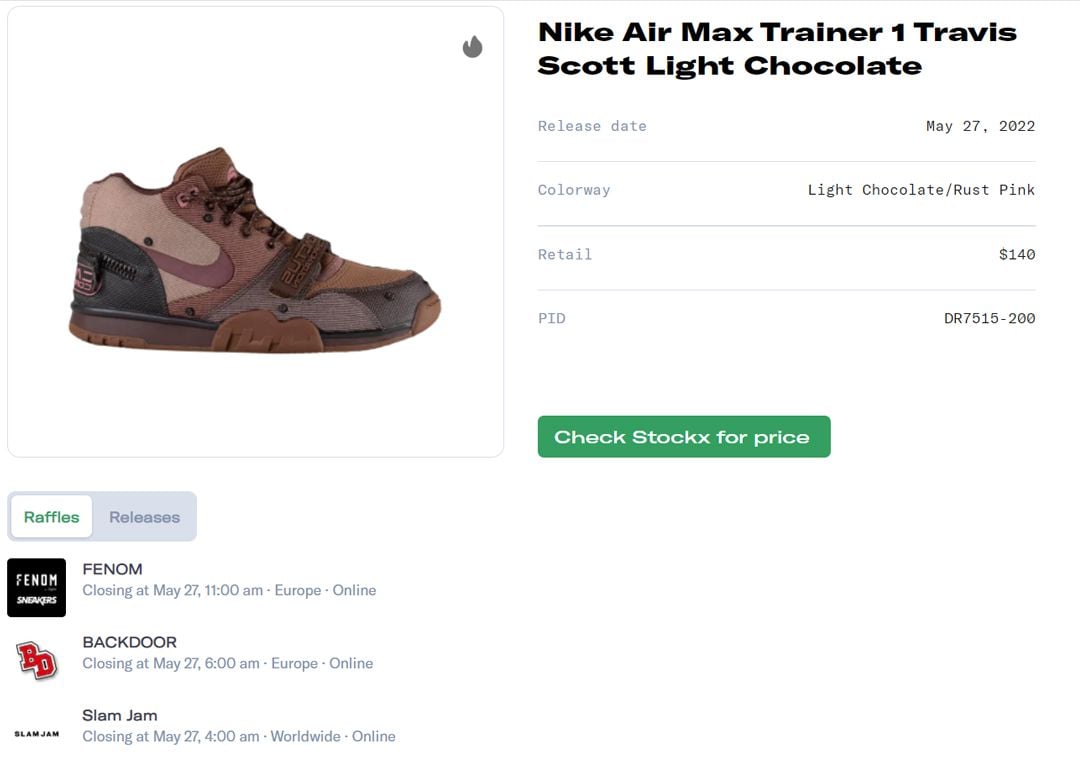This screenshot has width=1080, height=760.
Task: Click the Colorway label
Action: (x=574, y=190)
